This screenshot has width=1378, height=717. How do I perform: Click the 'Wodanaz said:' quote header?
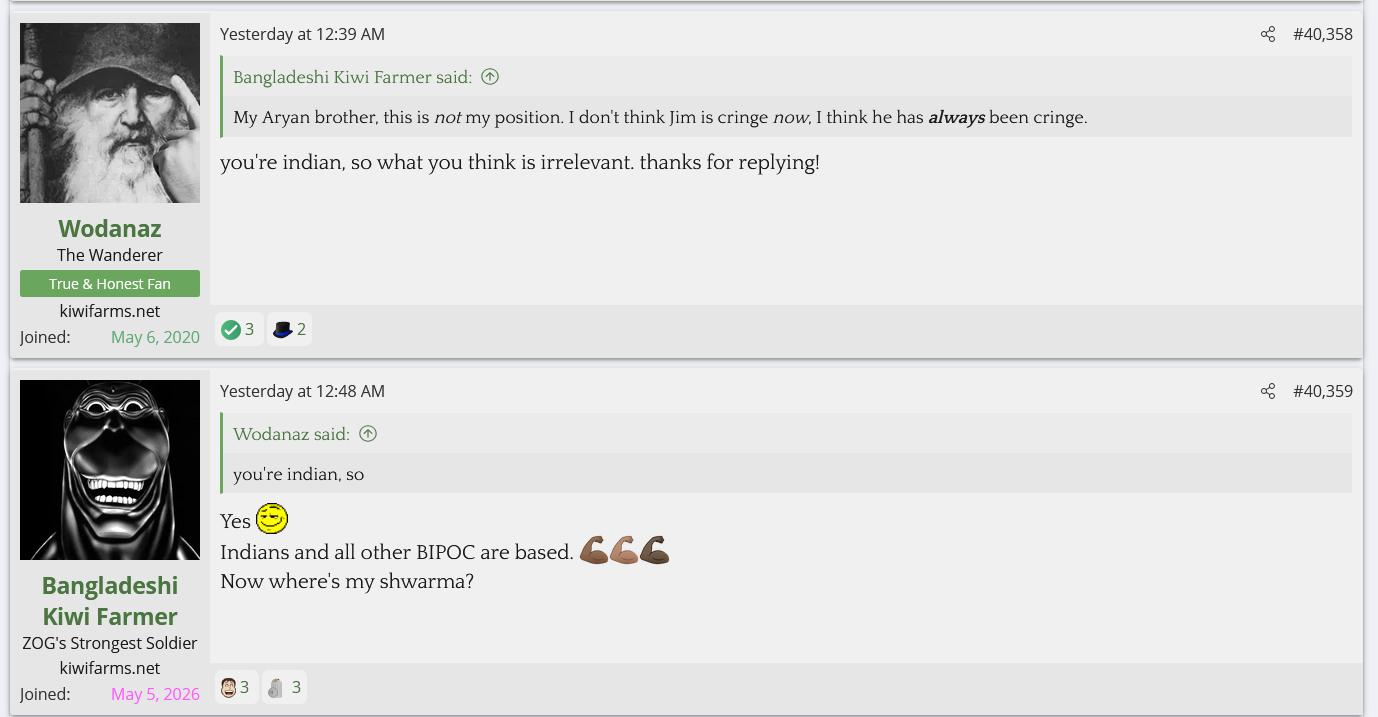pos(292,434)
